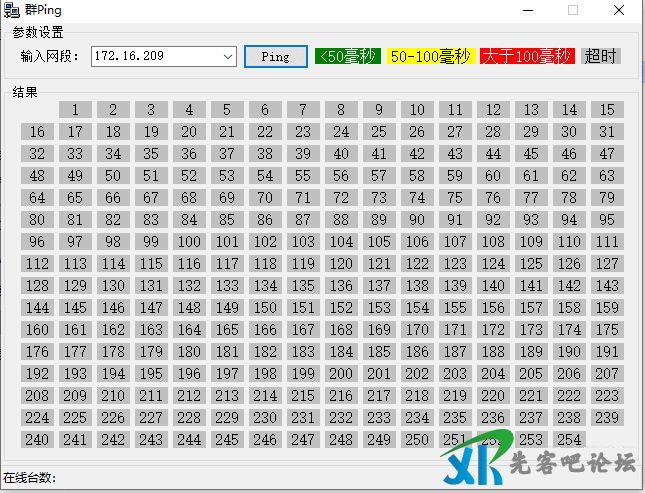Click the red over 100 ms legend swatch
Image resolution: width=645 pixels, height=493 pixels.
point(527,56)
